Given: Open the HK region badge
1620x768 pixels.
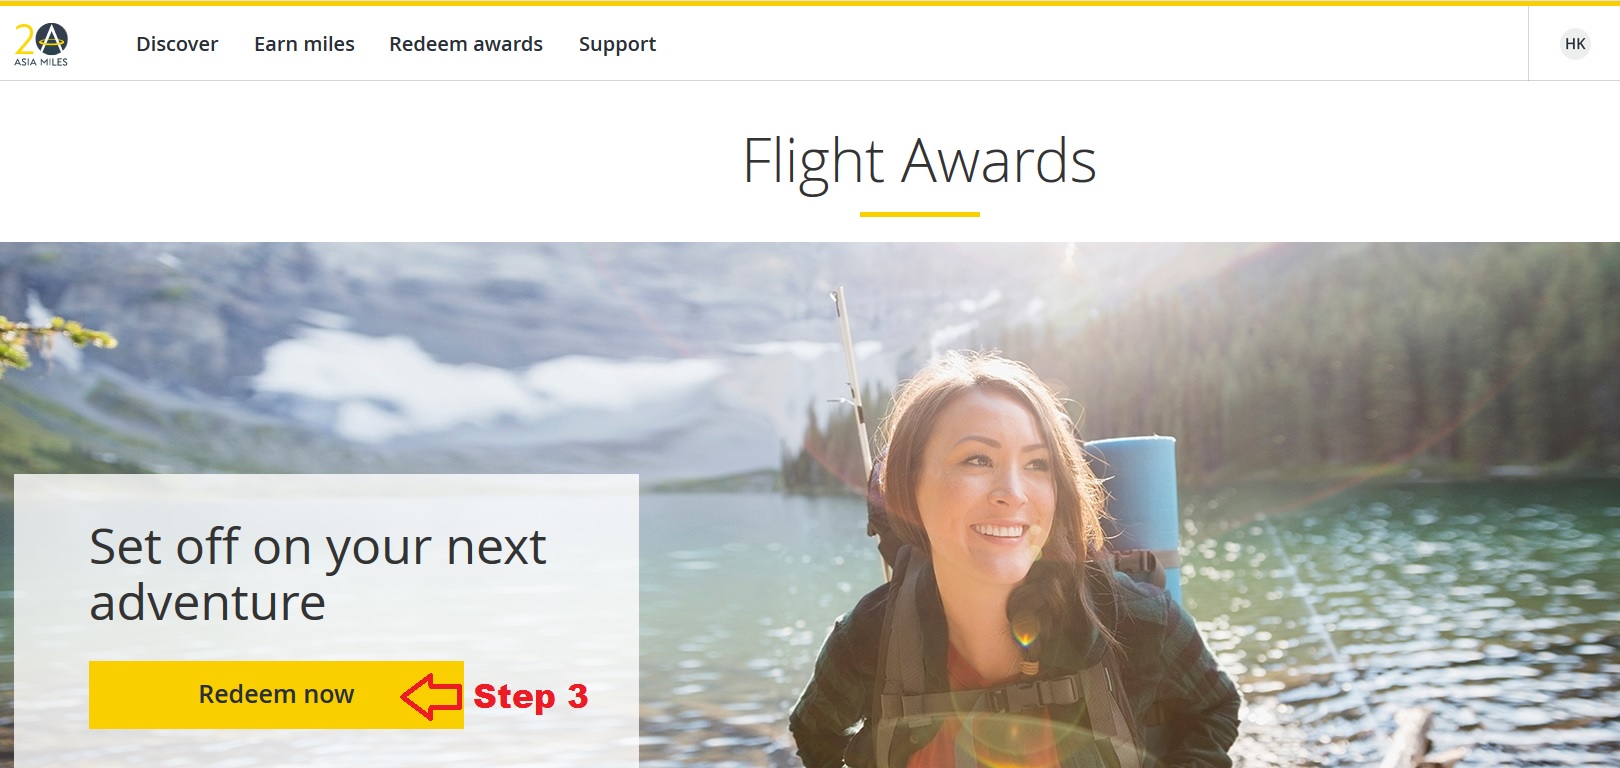Looking at the screenshot, I should 1575,44.
